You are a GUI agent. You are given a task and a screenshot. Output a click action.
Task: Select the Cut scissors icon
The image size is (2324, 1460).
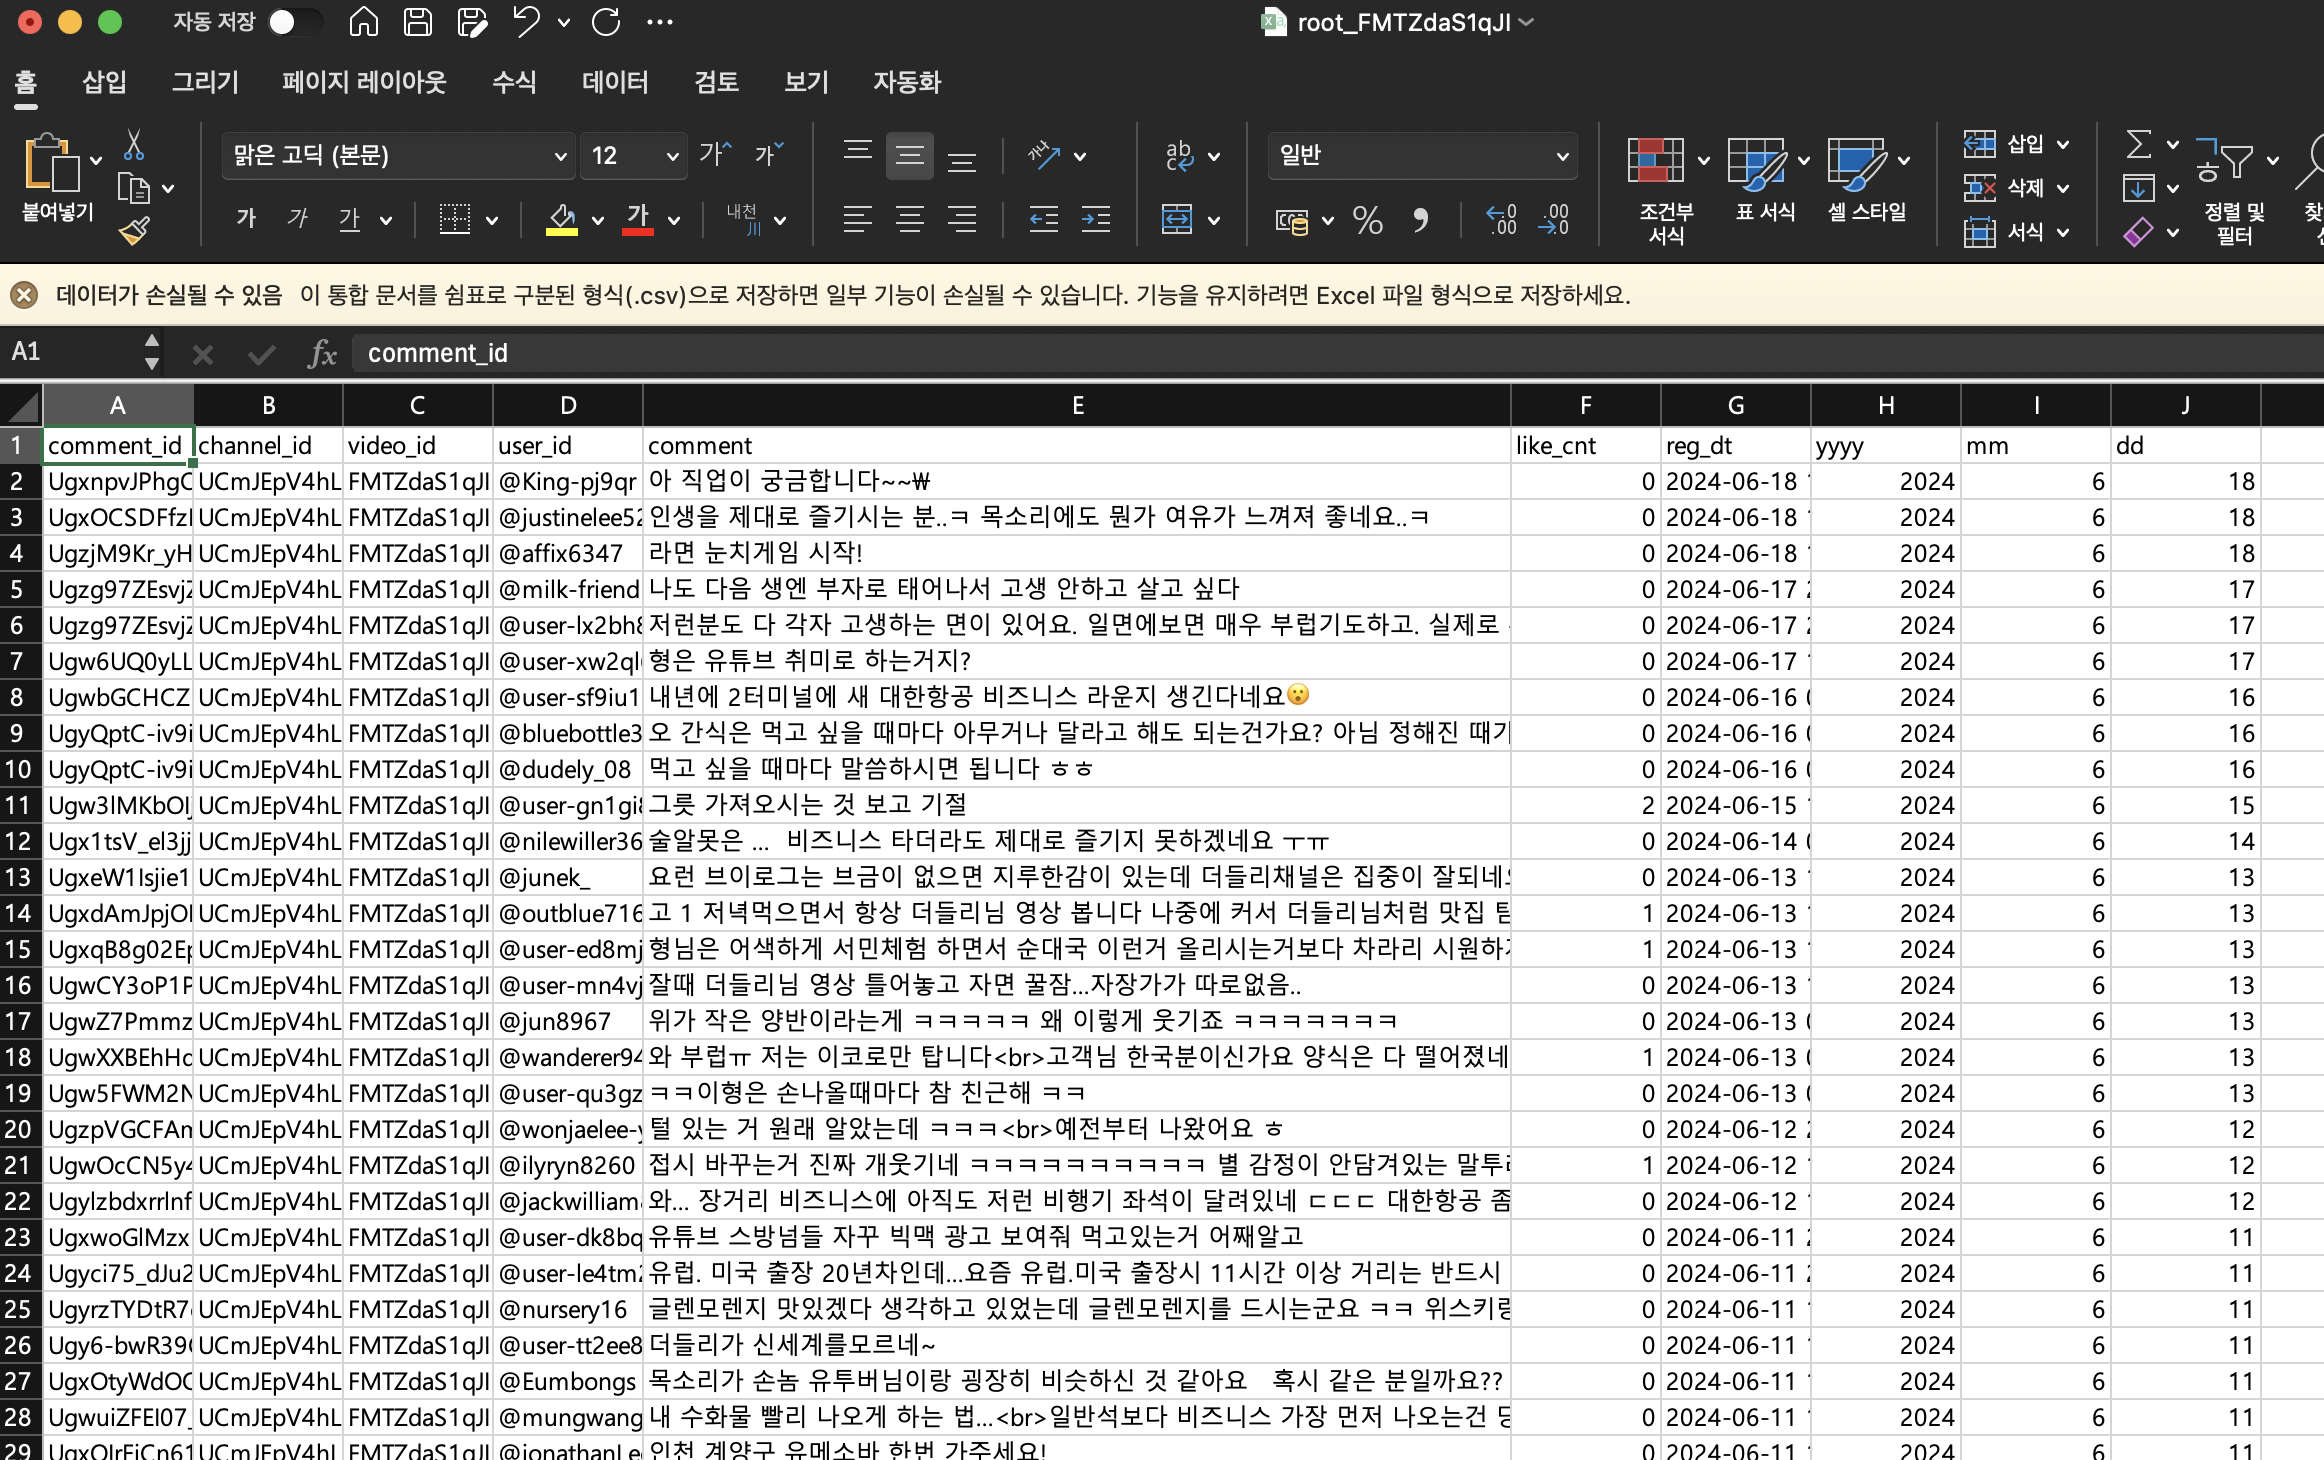pyautogui.click(x=133, y=146)
